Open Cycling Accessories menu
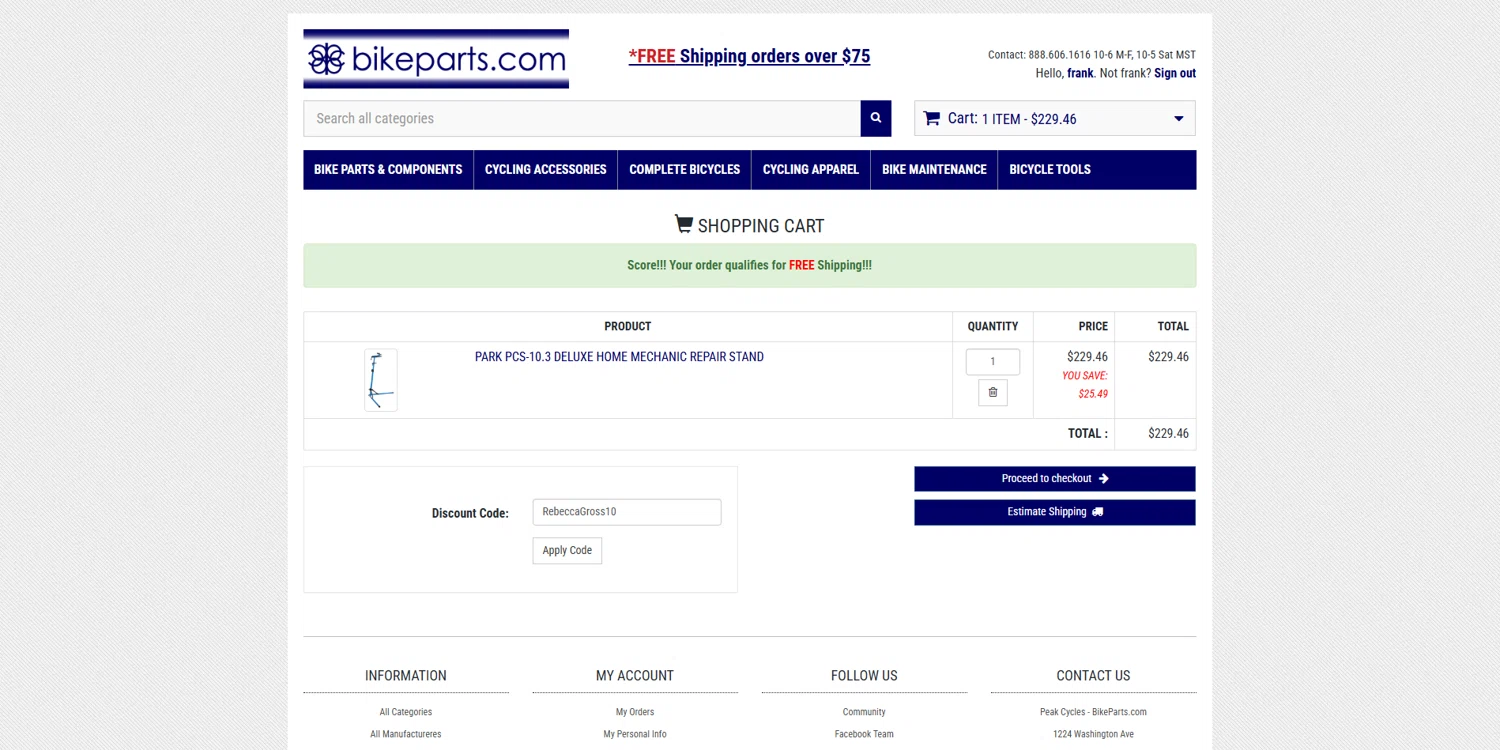This screenshot has width=1500, height=750. tap(546, 170)
